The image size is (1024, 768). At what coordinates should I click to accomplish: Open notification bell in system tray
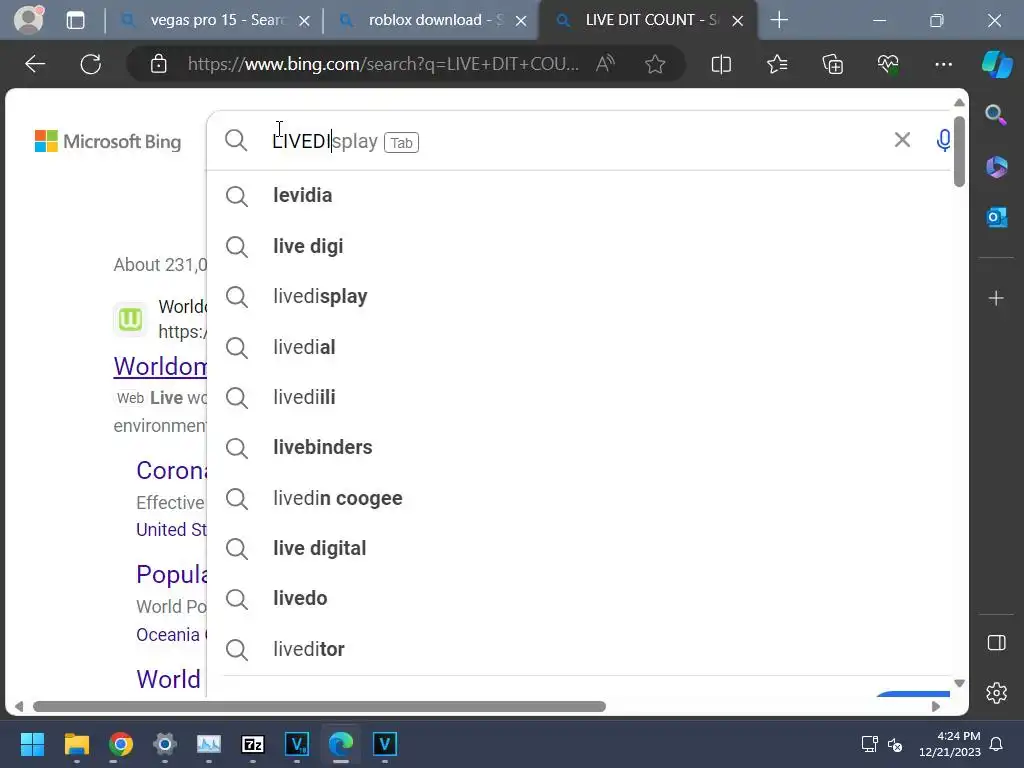tap(997, 744)
